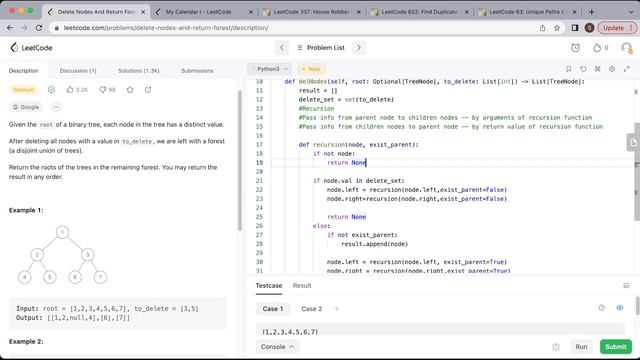Go to next problem arrow
Viewport: 640px width, 360px height.
pos(359,48)
